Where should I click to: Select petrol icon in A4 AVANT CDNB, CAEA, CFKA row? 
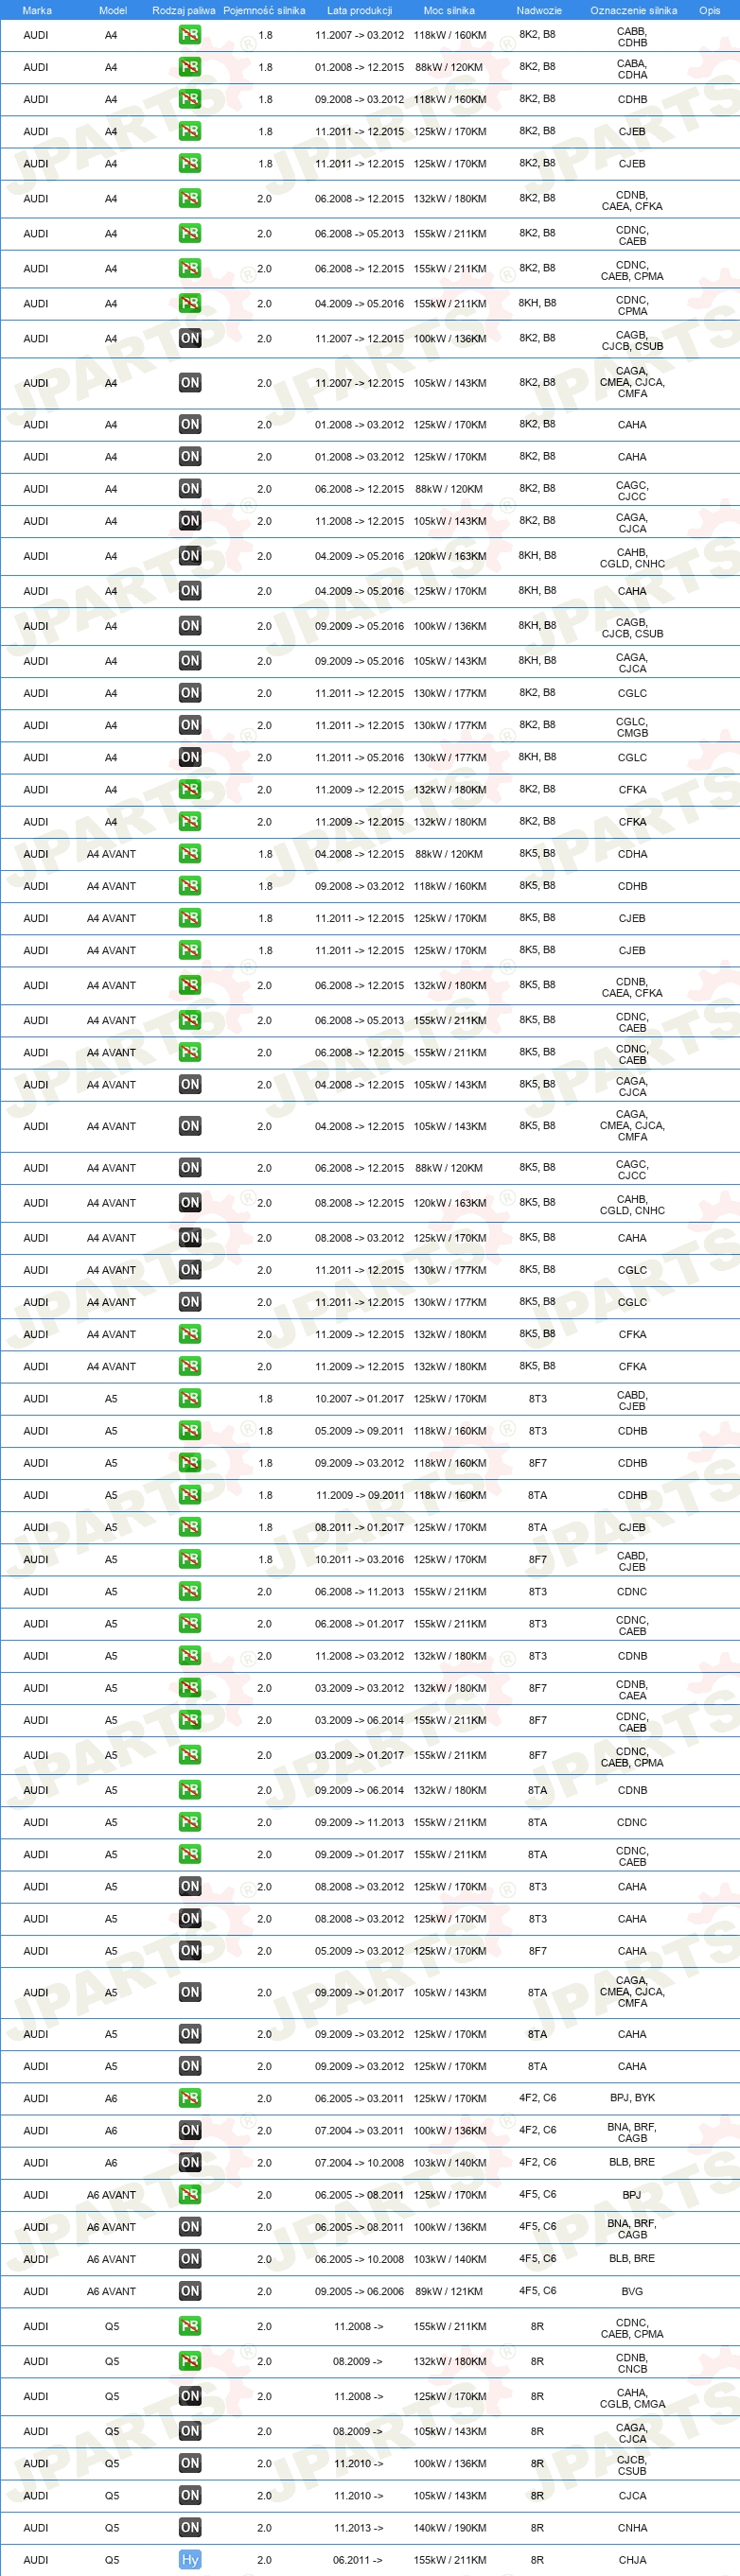click(x=190, y=985)
